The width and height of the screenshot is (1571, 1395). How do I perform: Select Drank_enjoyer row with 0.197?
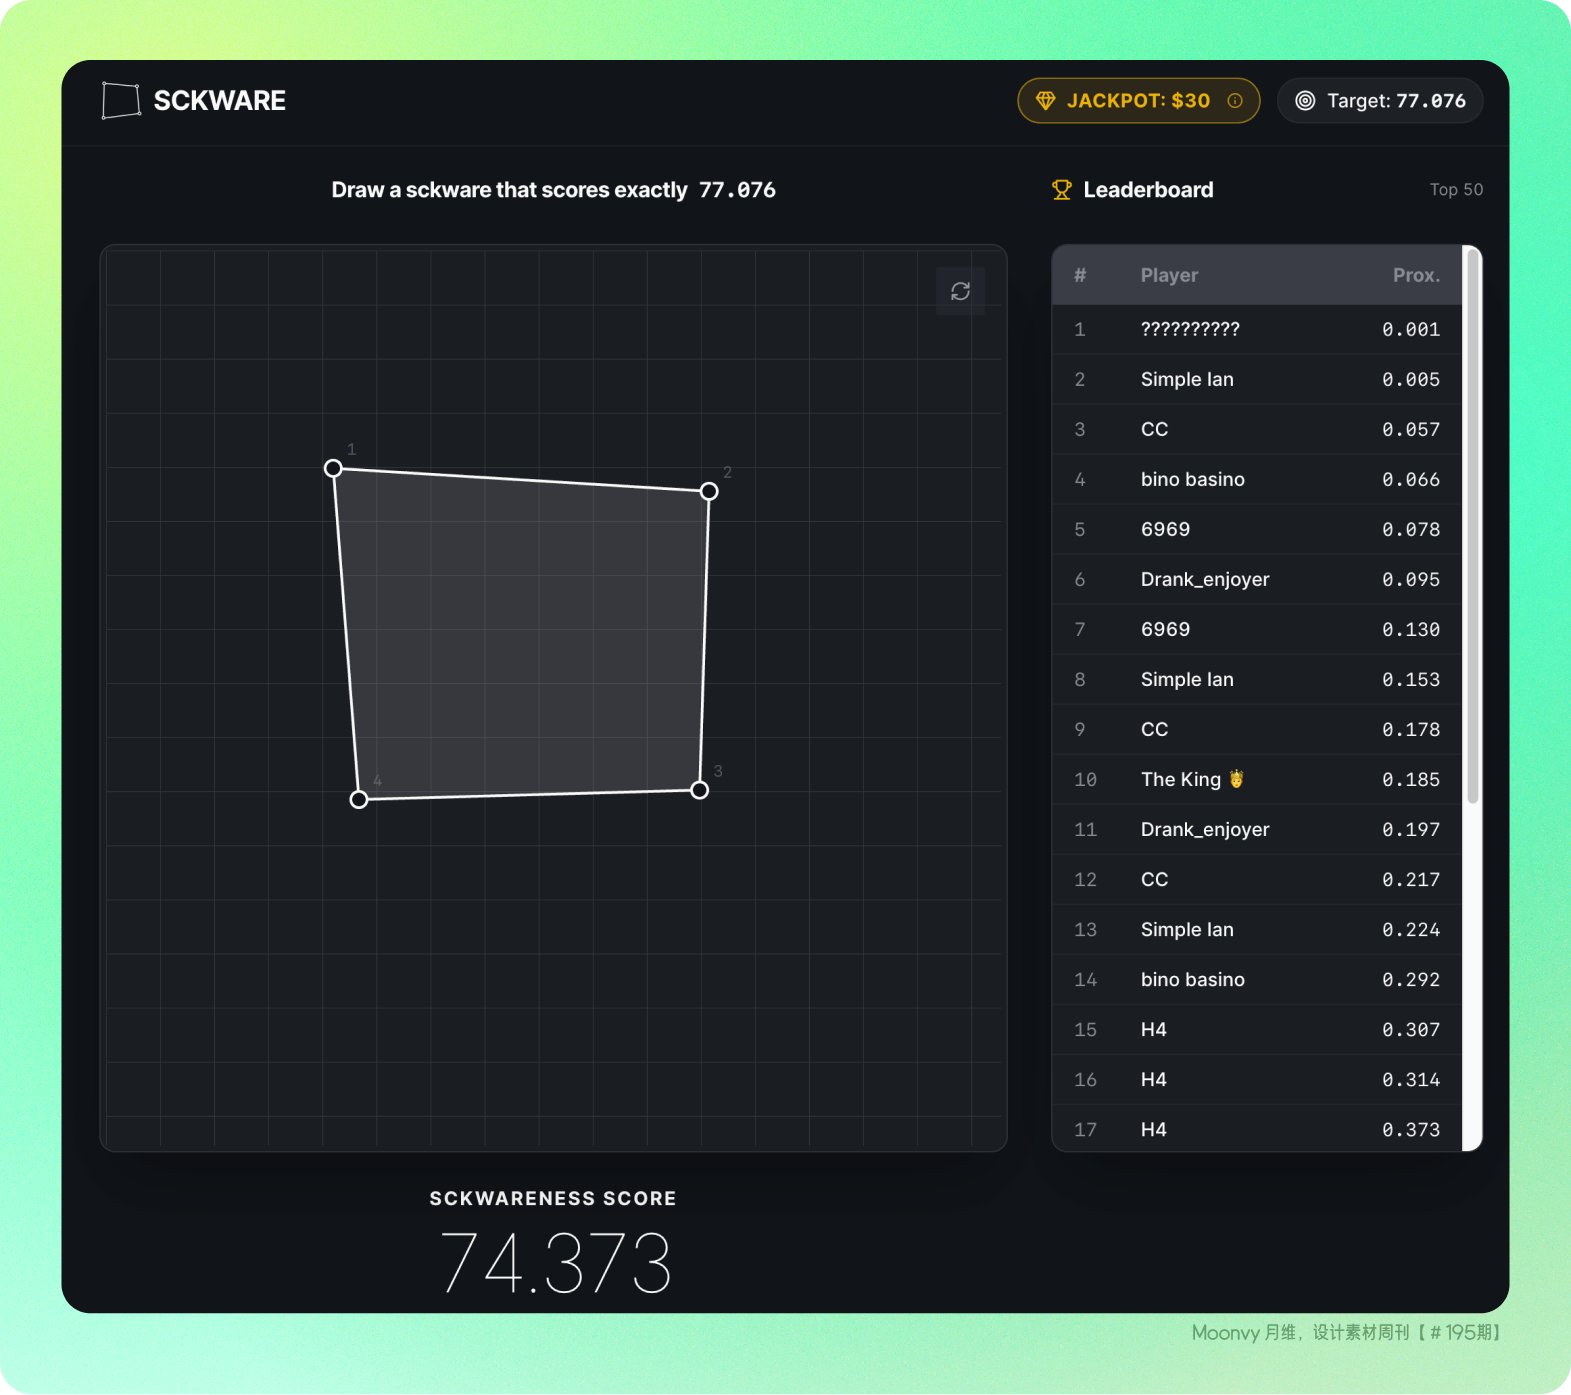click(1257, 829)
